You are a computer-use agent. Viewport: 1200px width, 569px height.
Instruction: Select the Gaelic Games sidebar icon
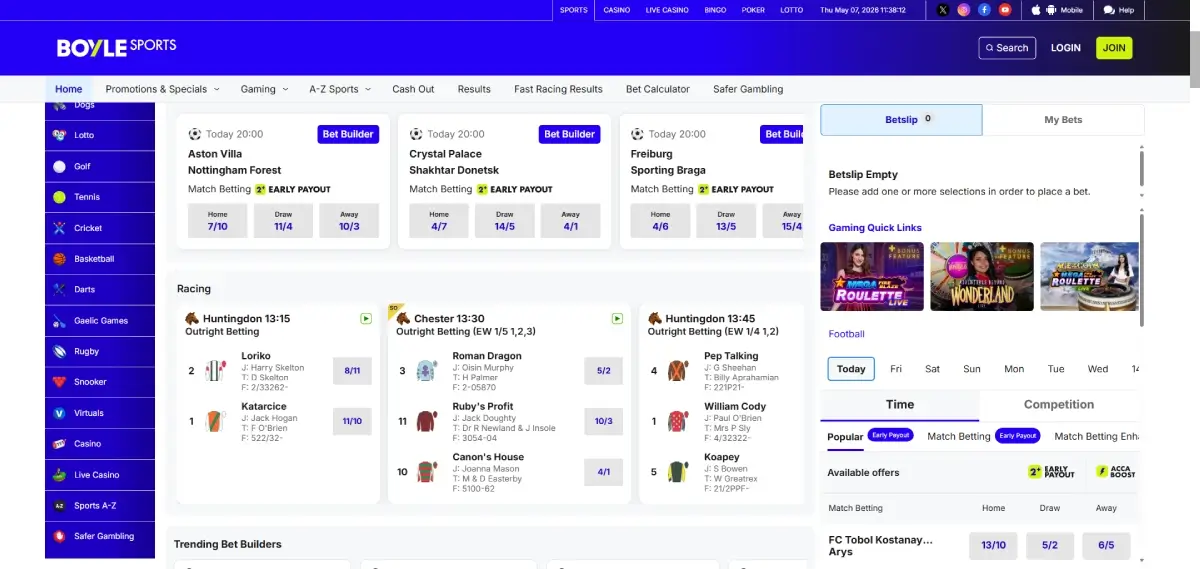[x=60, y=320]
